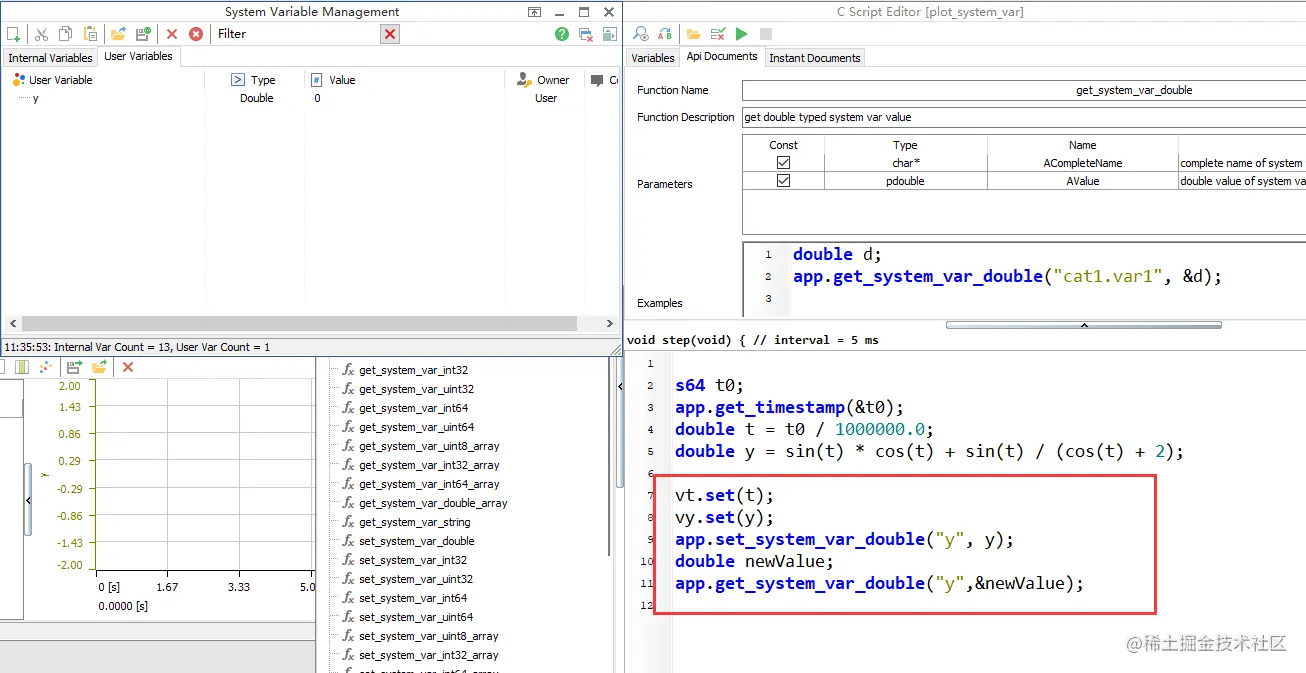
Task: Add a new system variable
Action: (13, 34)
